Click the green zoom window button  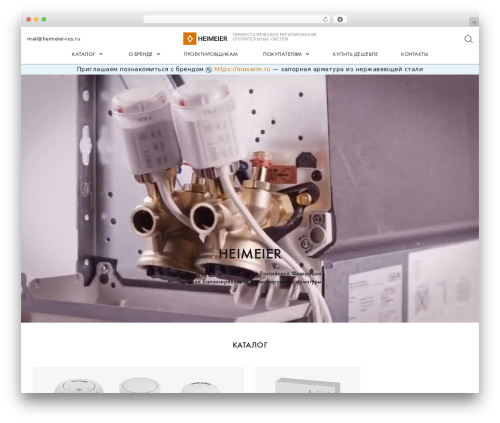pos(44,19)
